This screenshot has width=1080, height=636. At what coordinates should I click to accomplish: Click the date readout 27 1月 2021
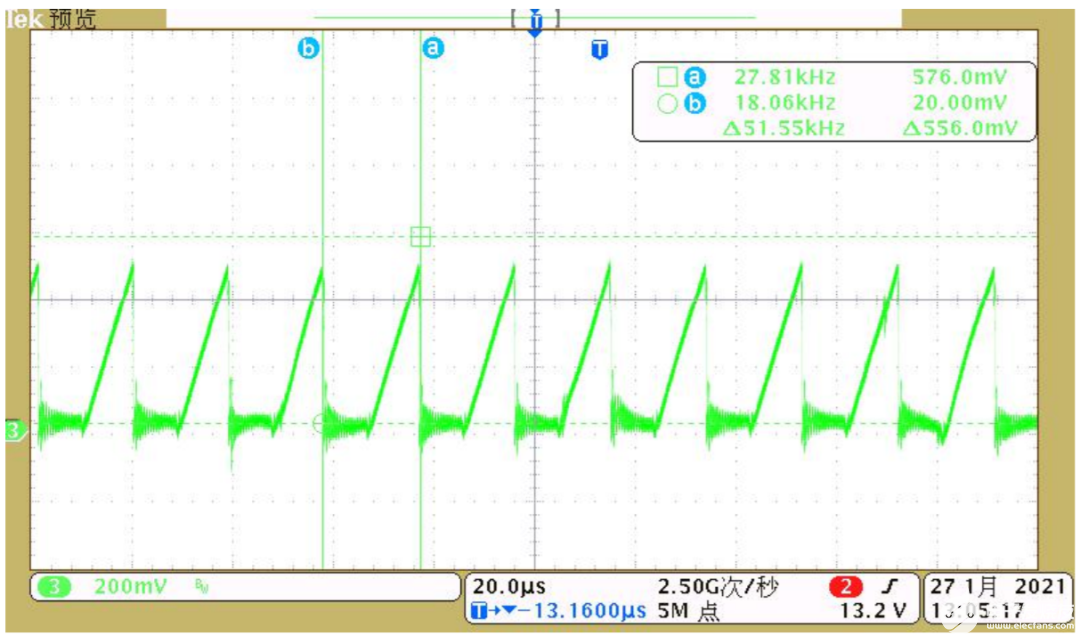(997, 587)
